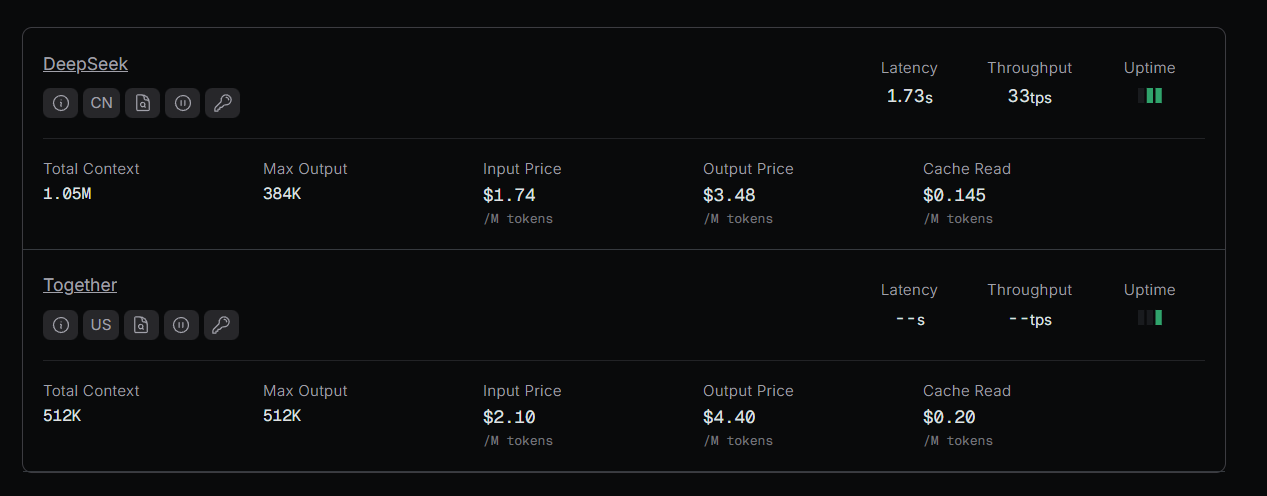Screen dimensions: 1267x496
Task: Click DeepSeek's document search icon
Action: click(142, 103)
